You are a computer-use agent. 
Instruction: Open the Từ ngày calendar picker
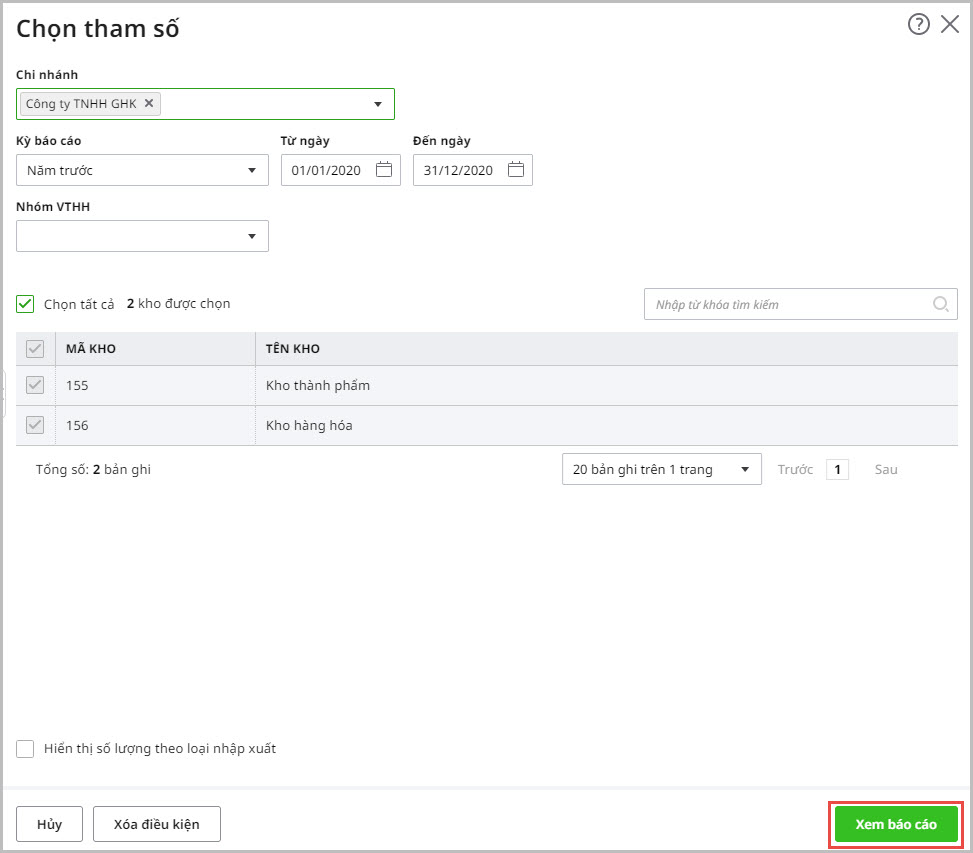click(384, 170)
